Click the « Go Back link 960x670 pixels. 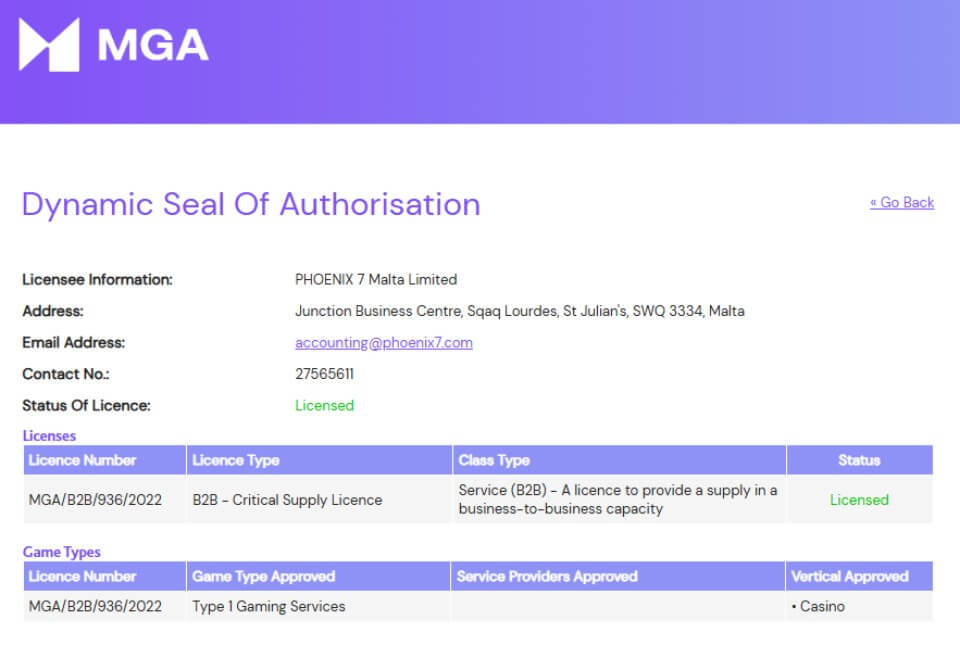[x=901, y=202]
